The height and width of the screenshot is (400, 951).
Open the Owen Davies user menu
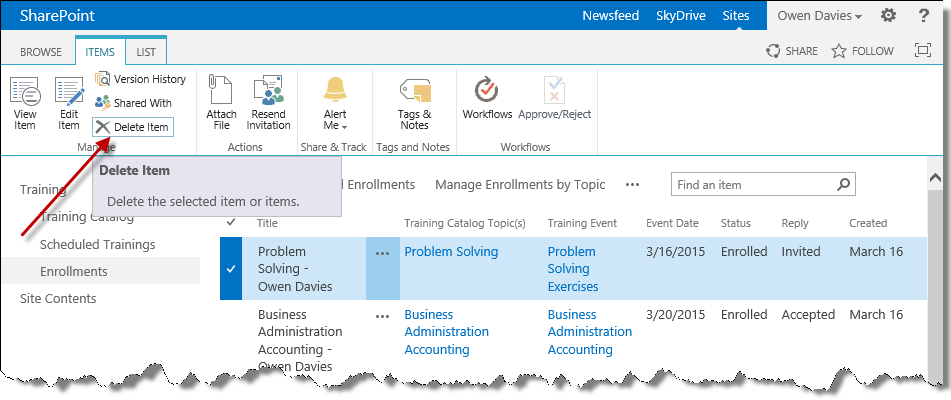point(819,16)
